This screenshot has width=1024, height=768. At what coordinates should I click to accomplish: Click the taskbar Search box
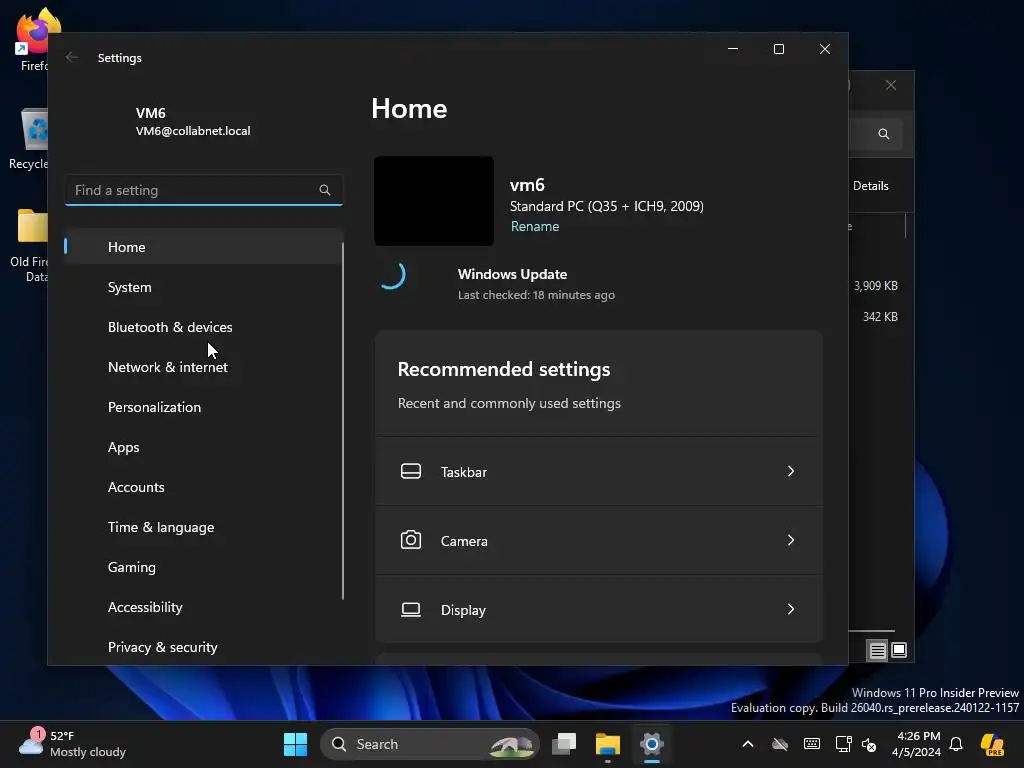[430, 744]
